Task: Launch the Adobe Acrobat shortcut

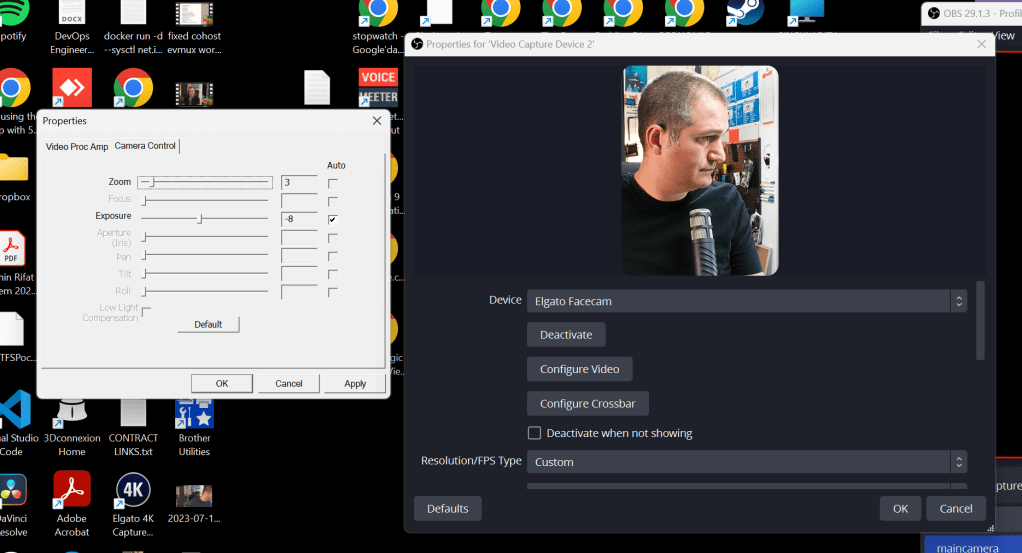Action: (x=72, y=489)
